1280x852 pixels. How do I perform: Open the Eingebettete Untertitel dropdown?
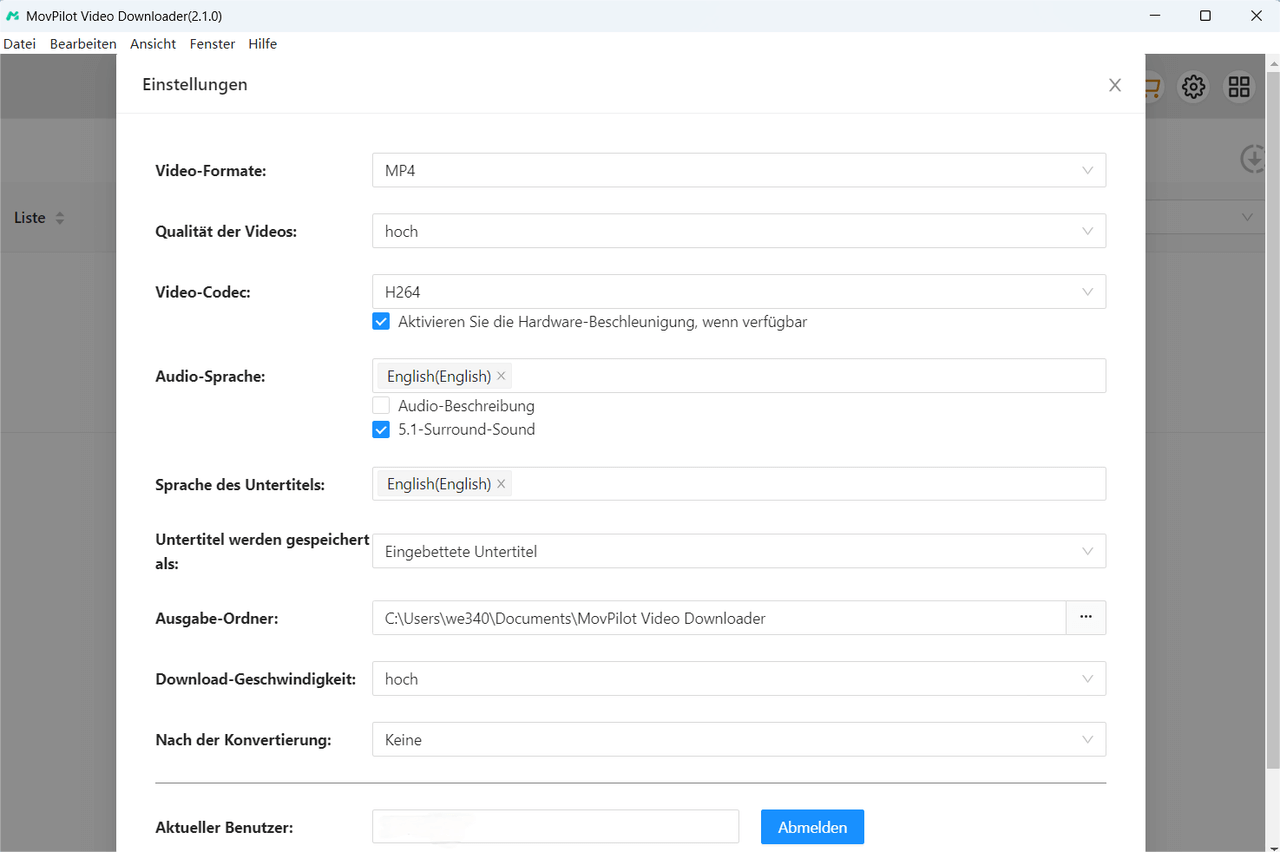(739, 551)
